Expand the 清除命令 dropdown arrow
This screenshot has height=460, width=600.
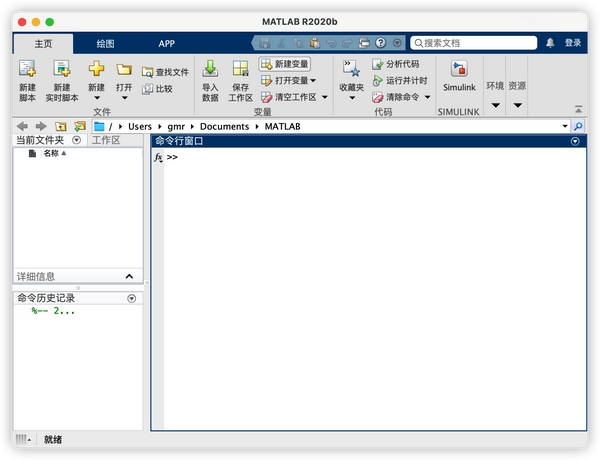427,97
